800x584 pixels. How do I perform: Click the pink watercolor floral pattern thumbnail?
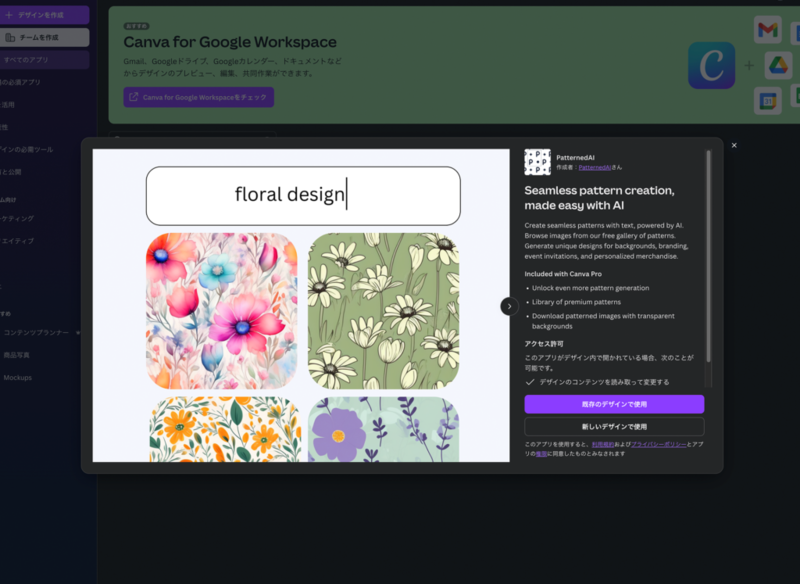click(x=221, y=311)
